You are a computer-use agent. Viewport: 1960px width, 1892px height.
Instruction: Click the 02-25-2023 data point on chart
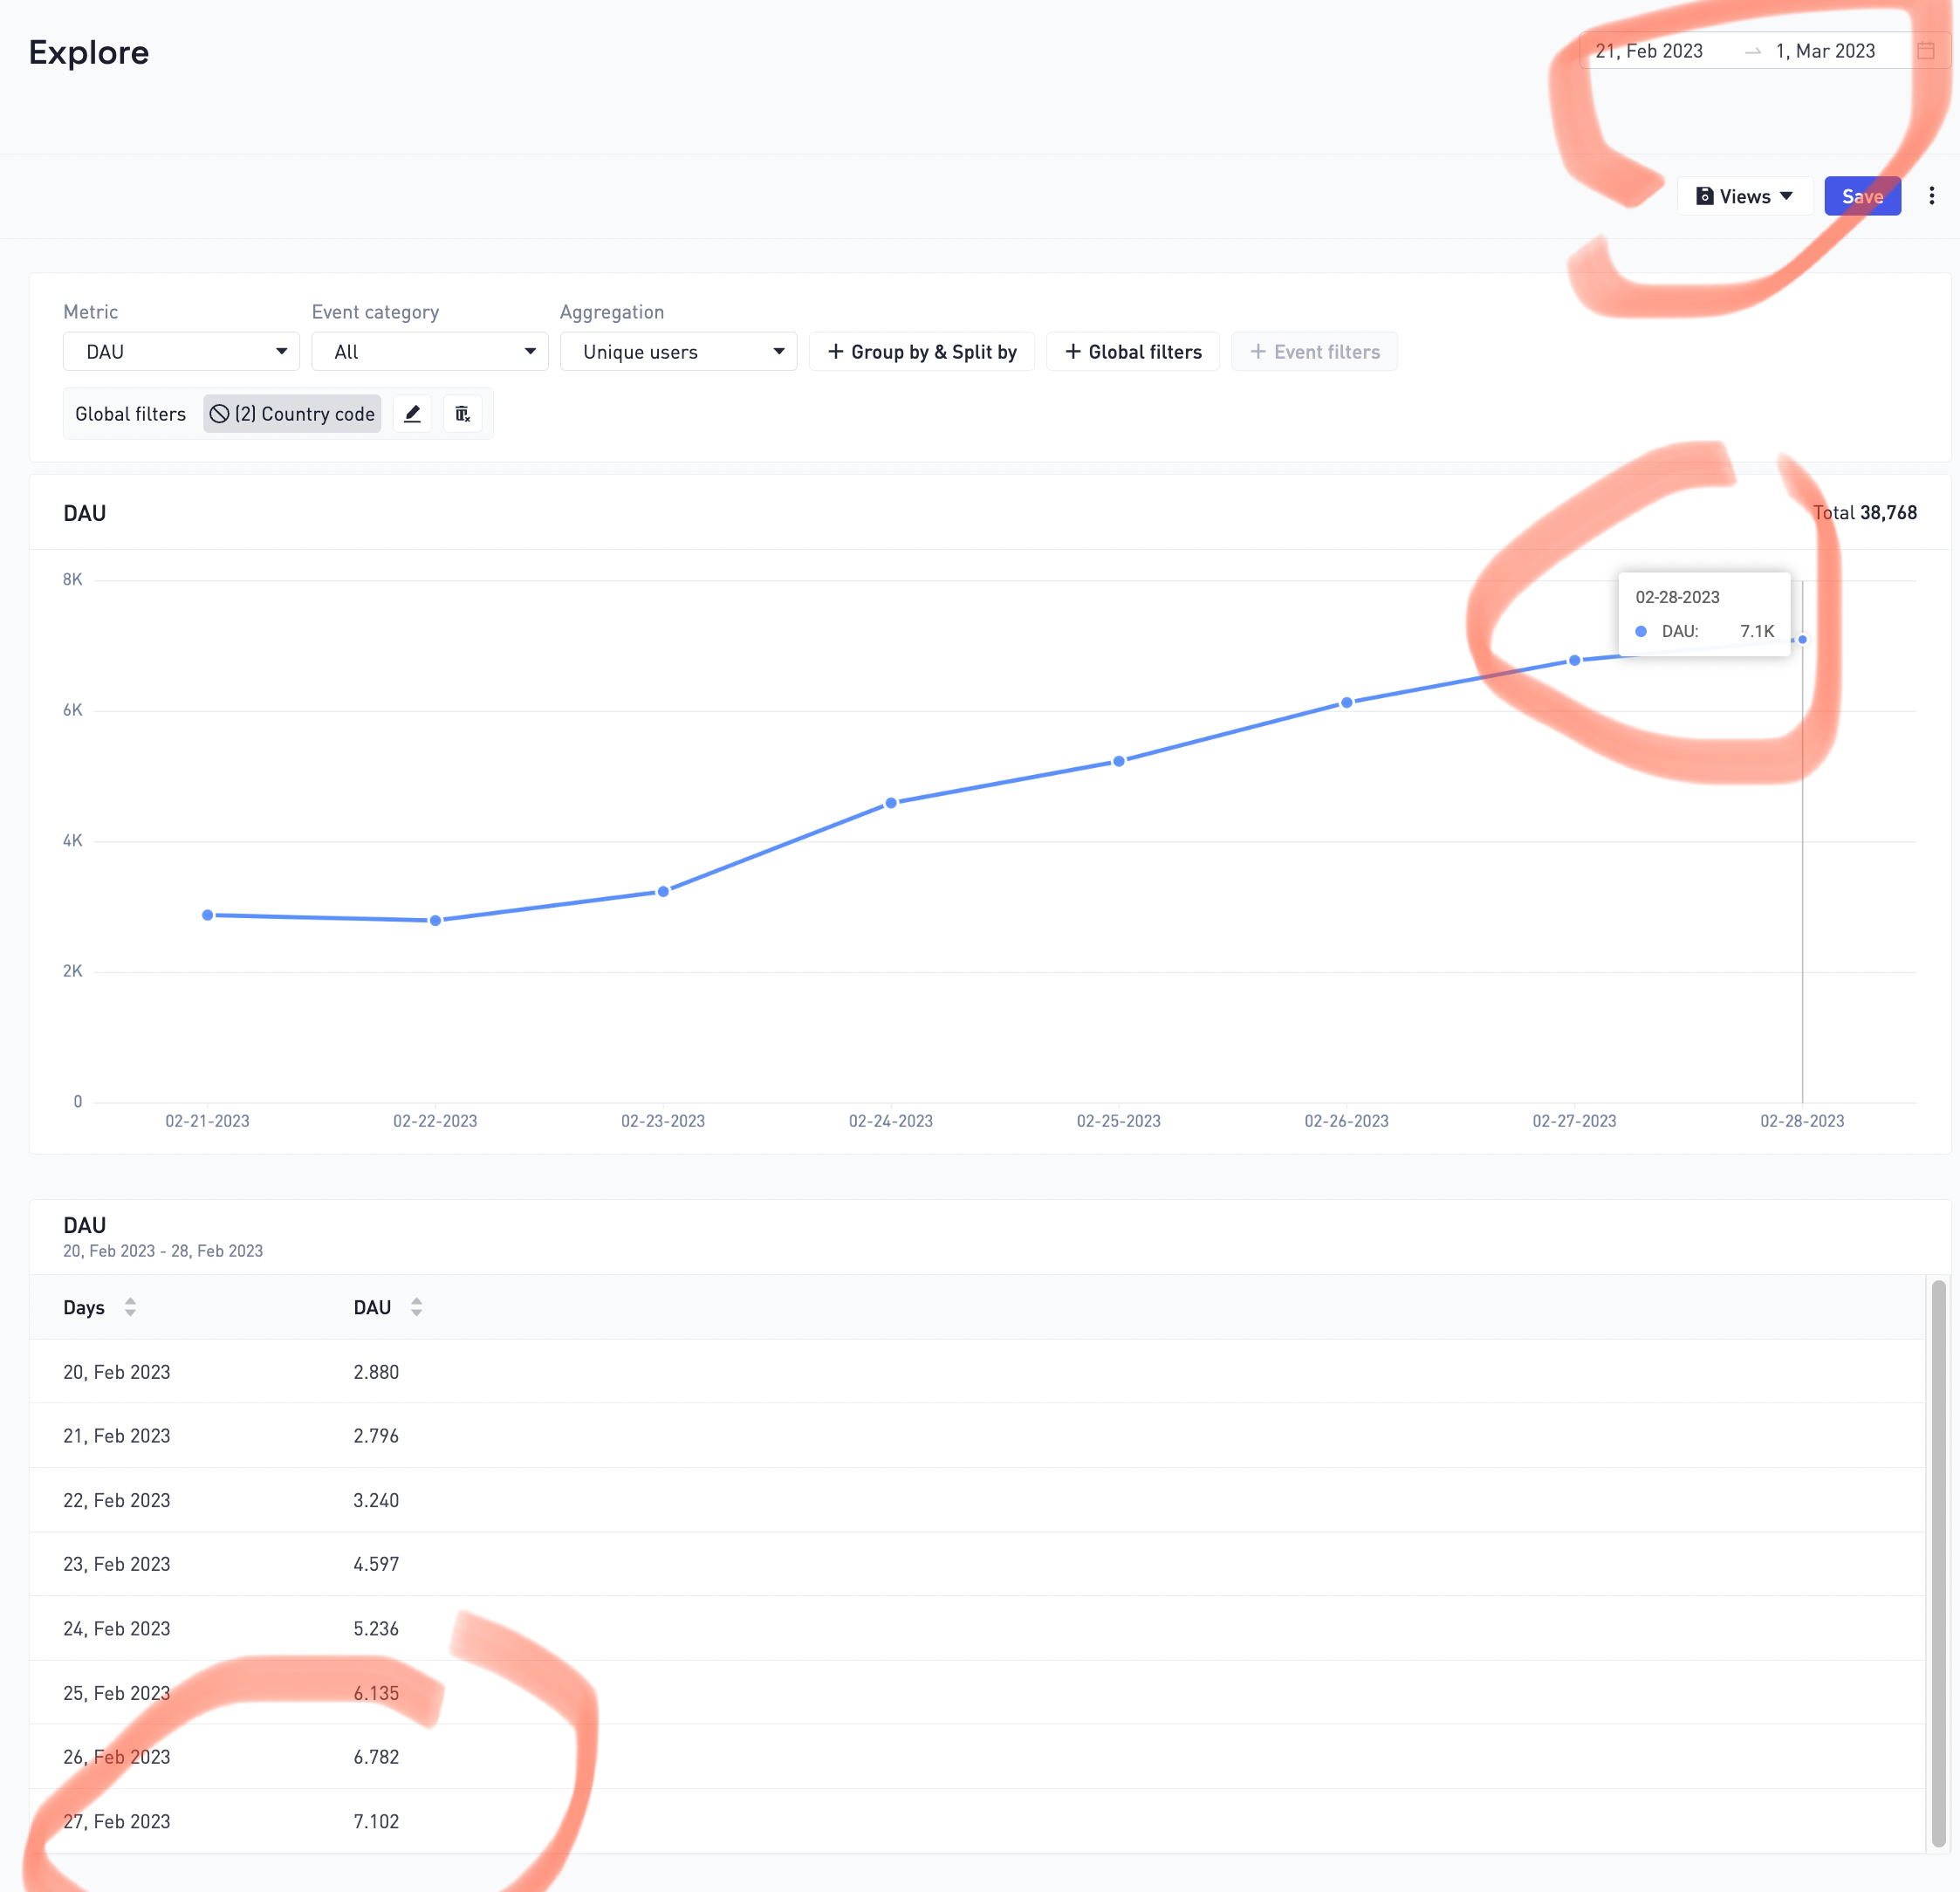pyautogui.click(x=1119, y=761)
